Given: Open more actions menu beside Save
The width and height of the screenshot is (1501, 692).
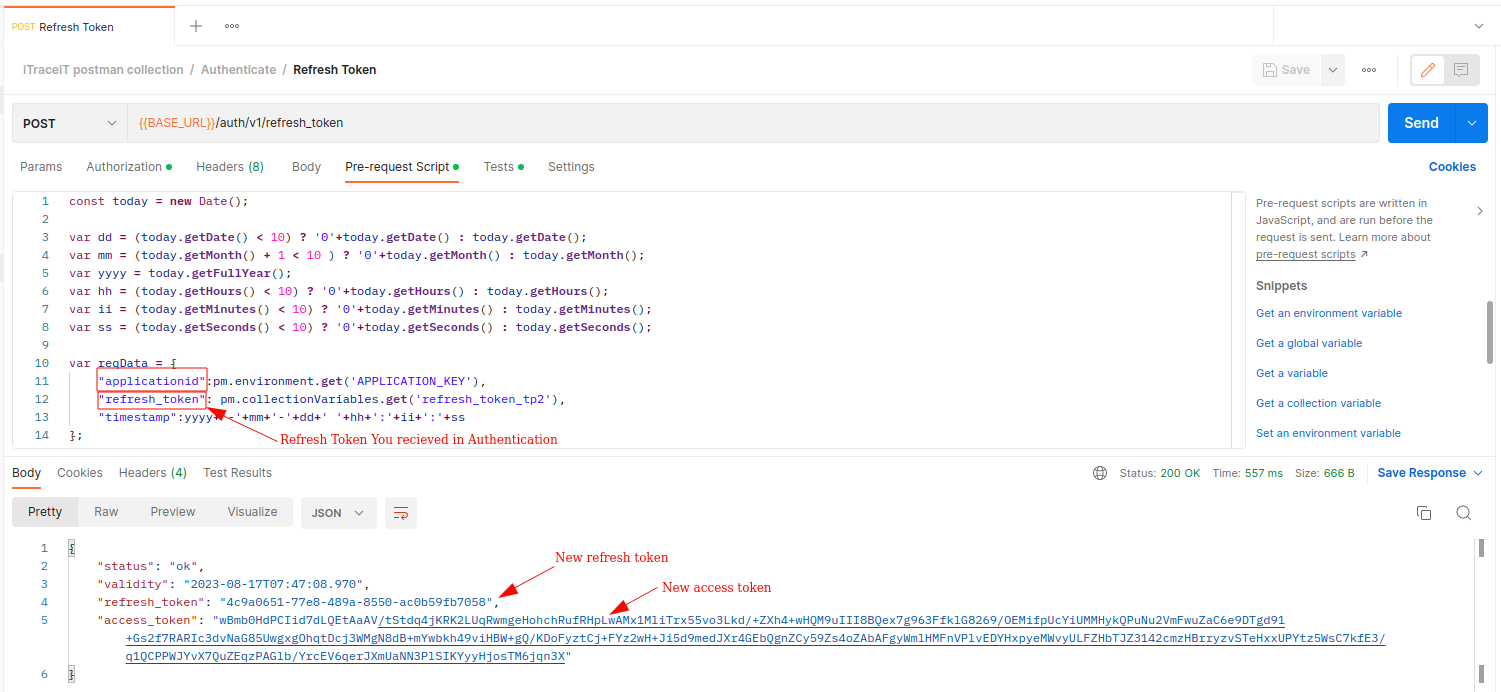Looking at the screenshot, I should click(x=1369, y=70).
